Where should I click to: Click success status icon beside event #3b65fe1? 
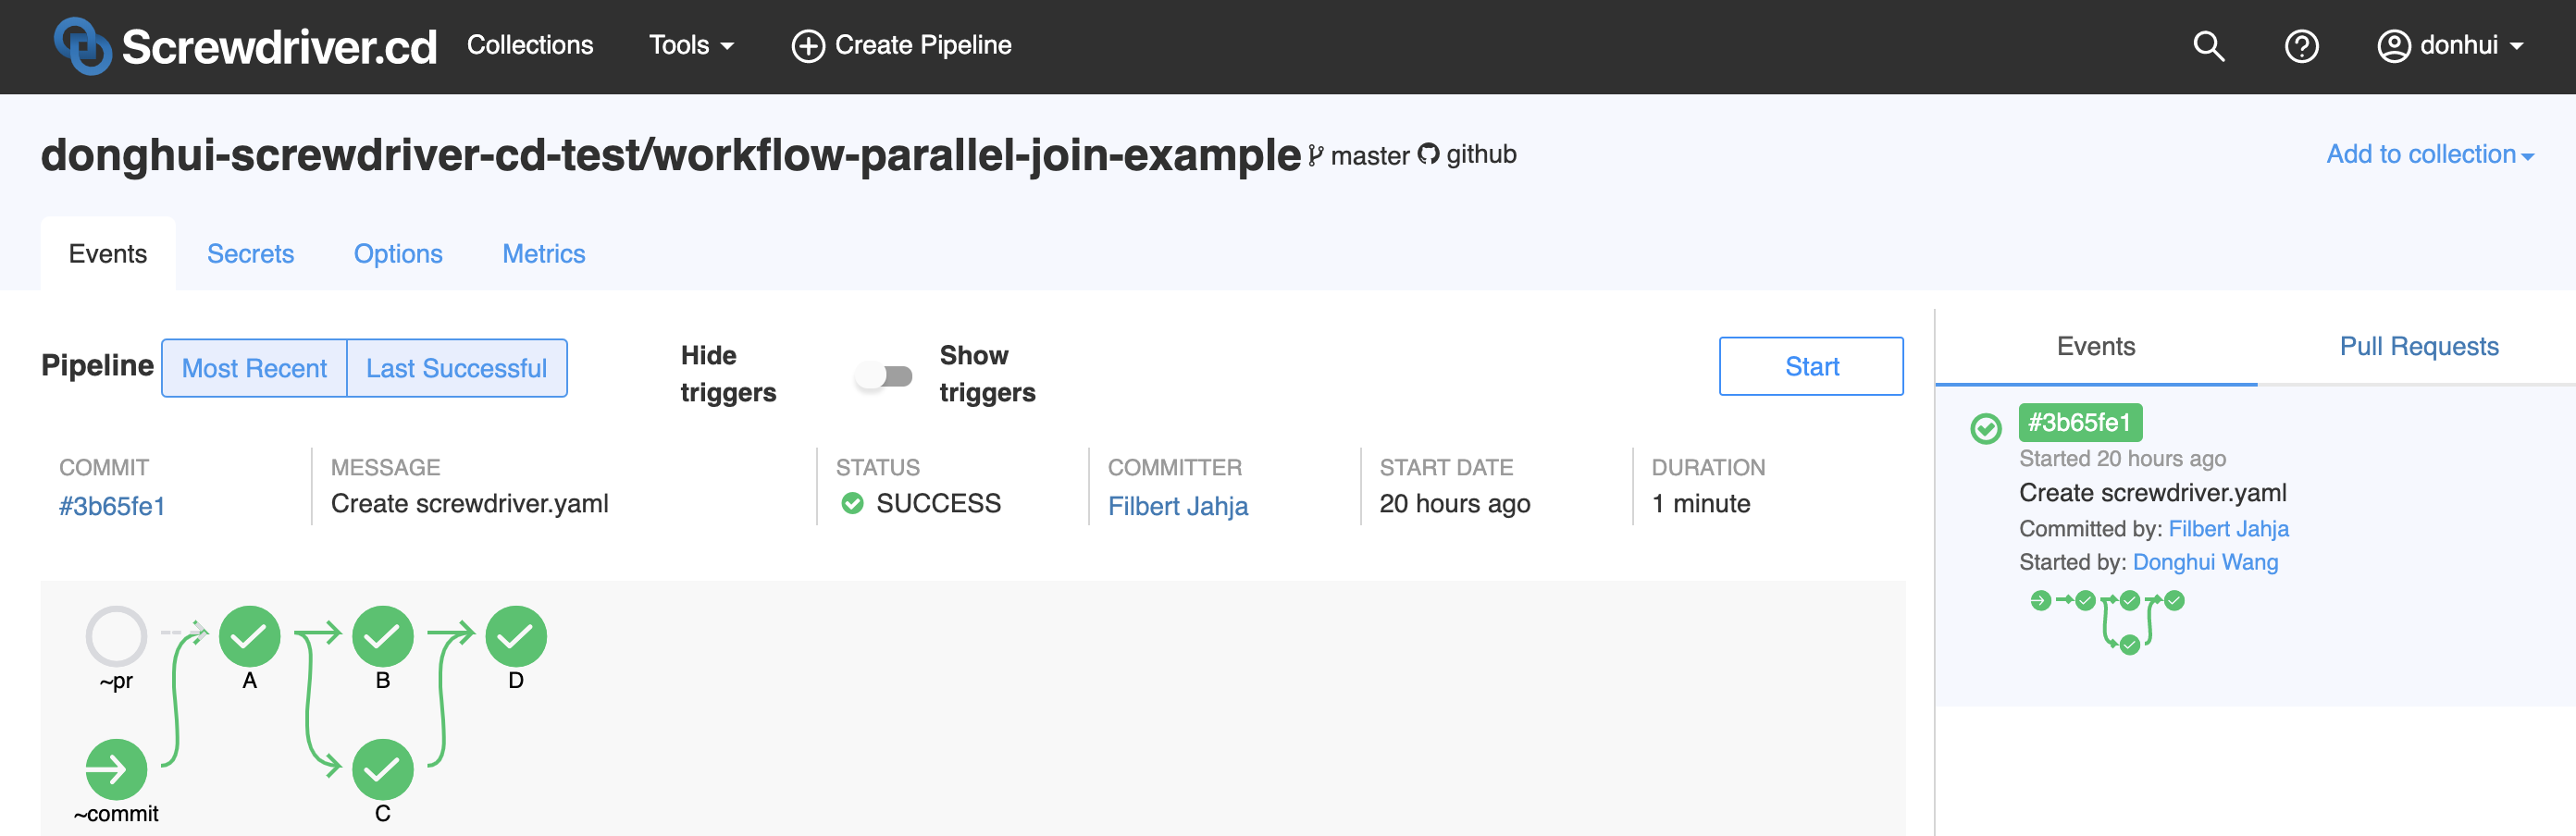point(1985,428)
